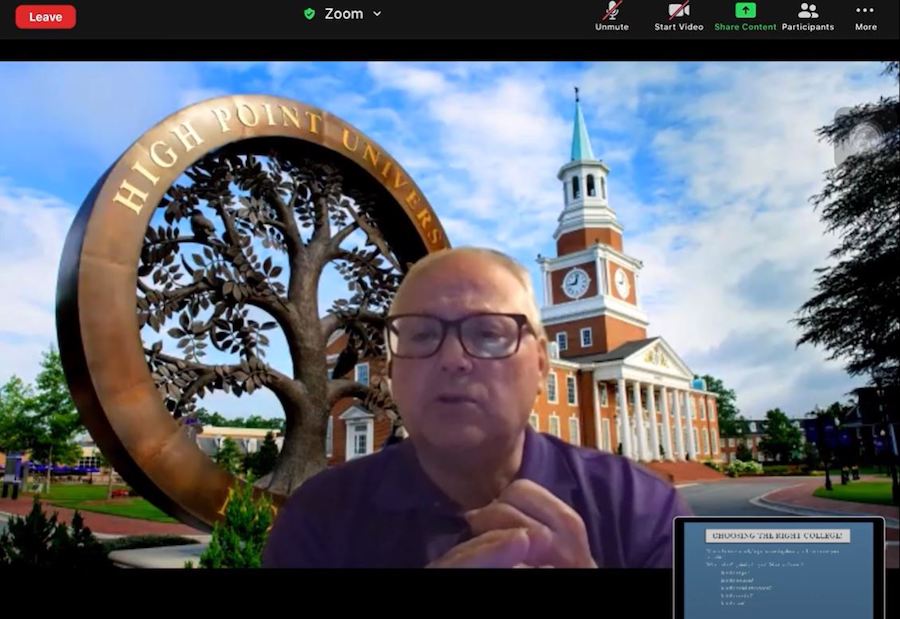Unmute the microphone
Screen dimensions: 900x619
click(611, 17)
